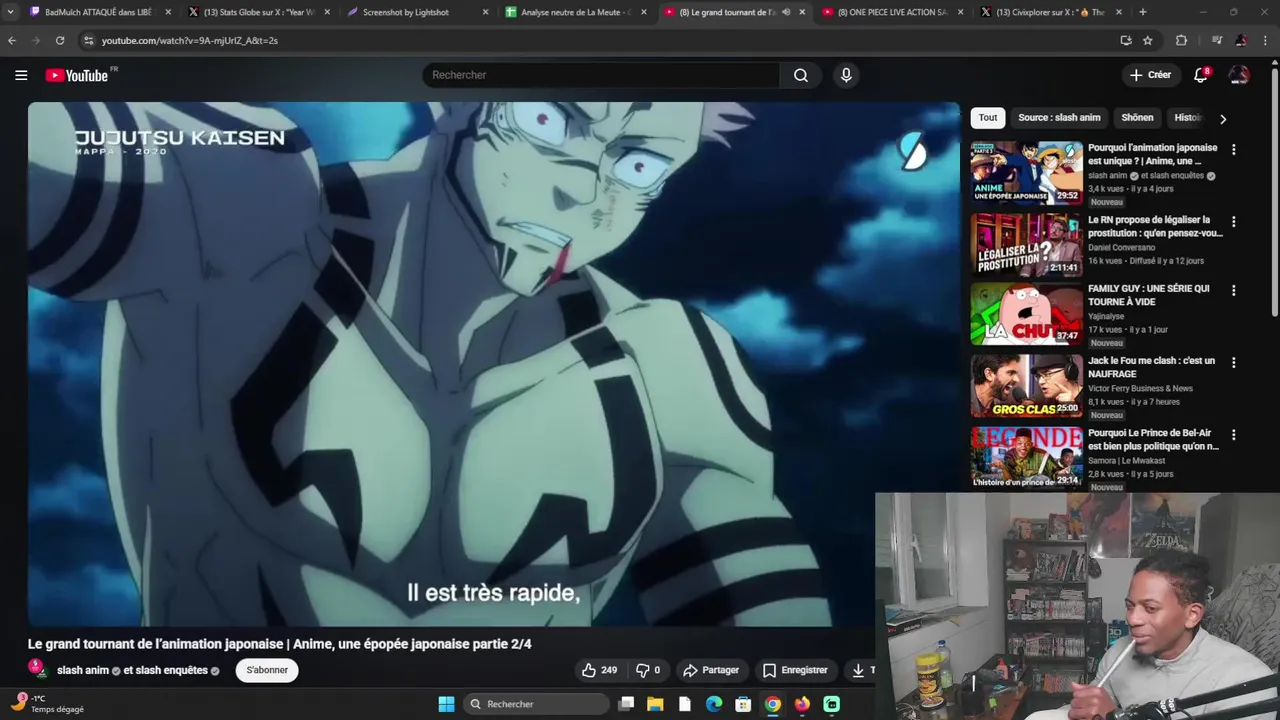View site information icon in address bar
The height and width of the screenshot is (720, 1280).
click(x=88, y=40)
